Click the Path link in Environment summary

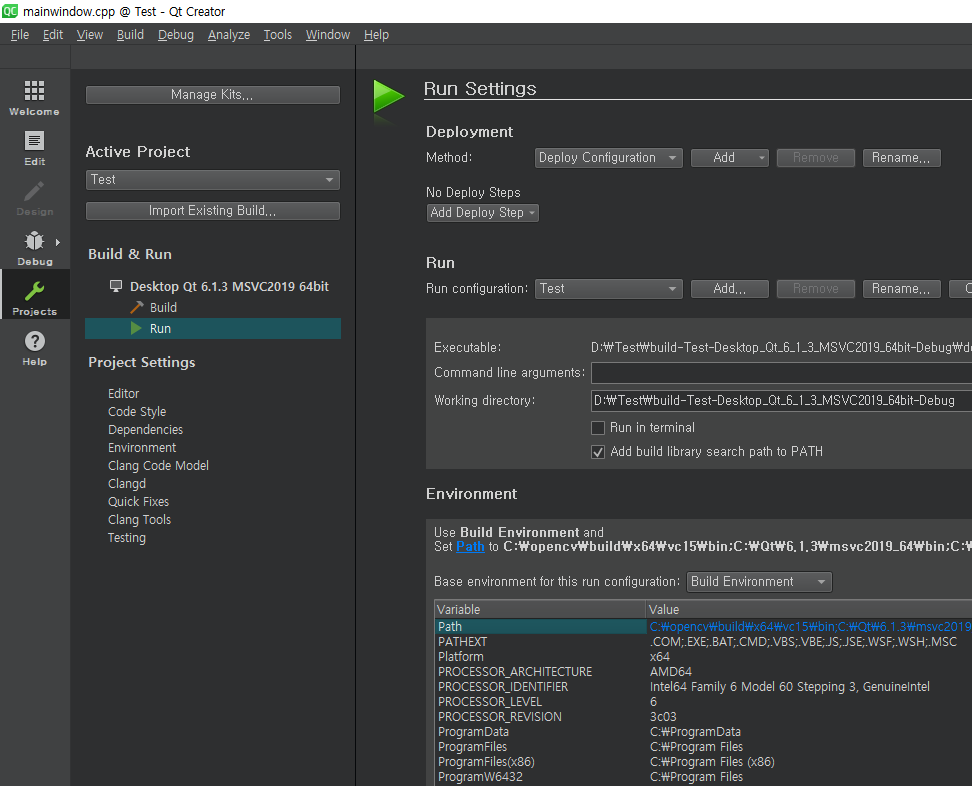[x=470, y=547]
